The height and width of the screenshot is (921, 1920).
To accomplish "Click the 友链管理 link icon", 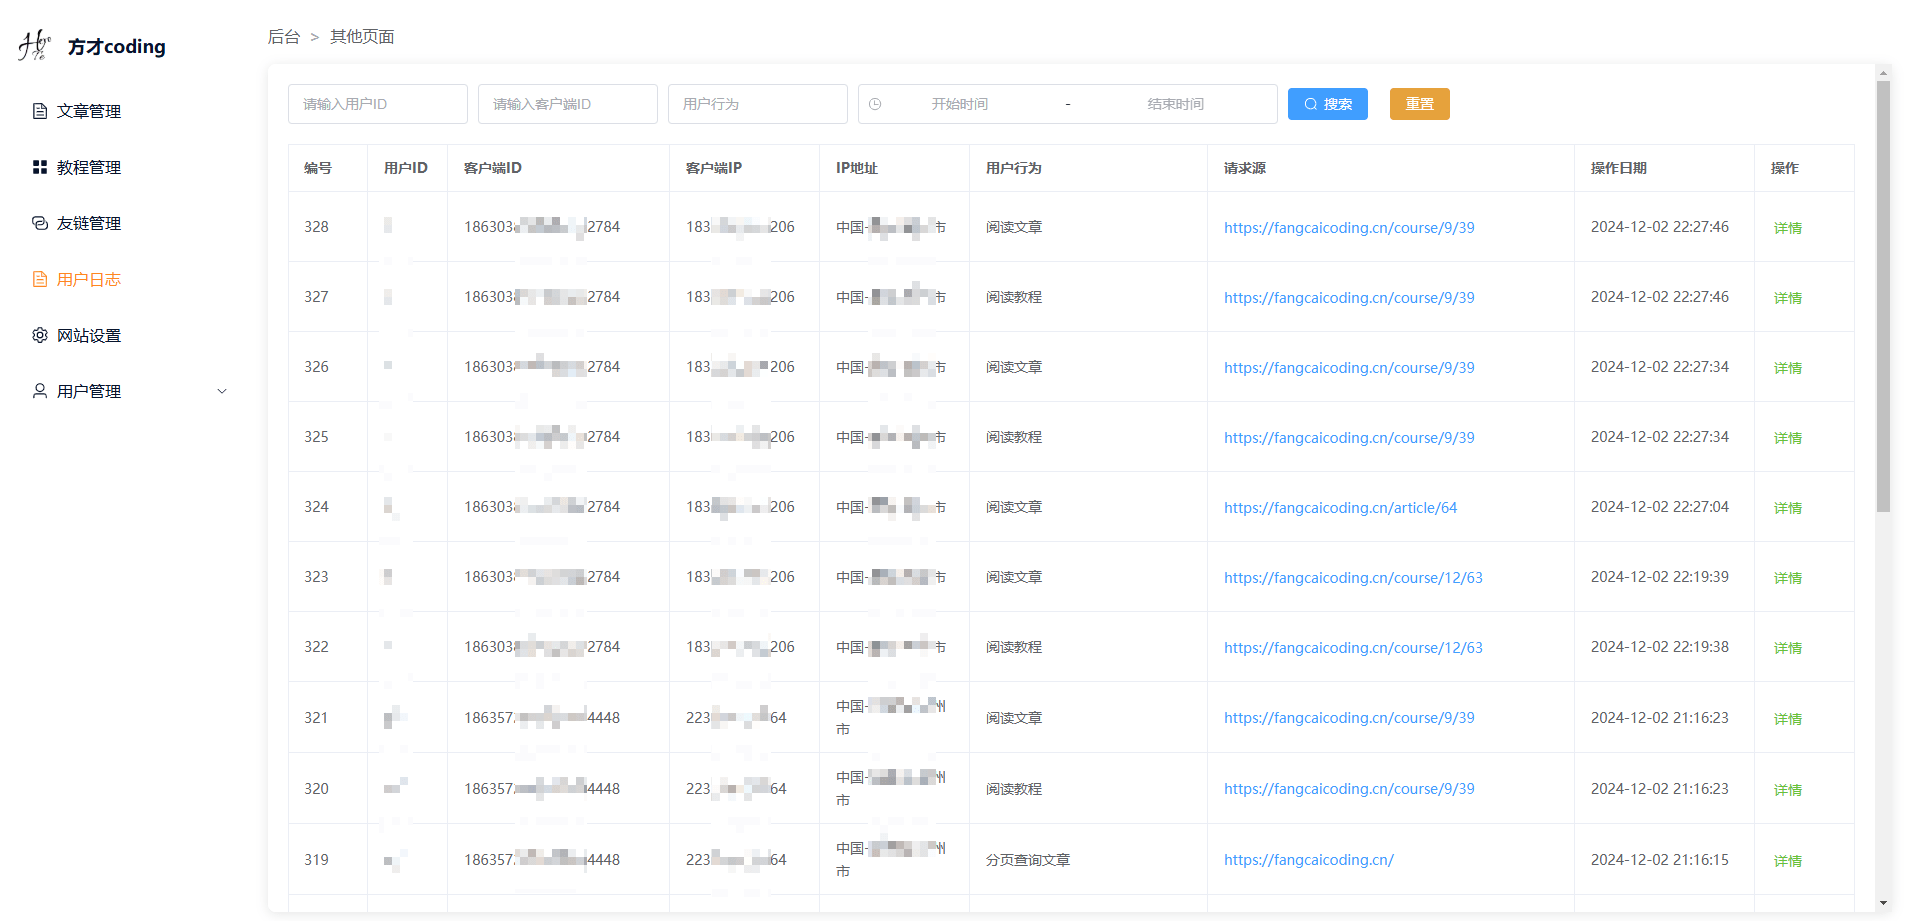I will click(x=40, y=223).
